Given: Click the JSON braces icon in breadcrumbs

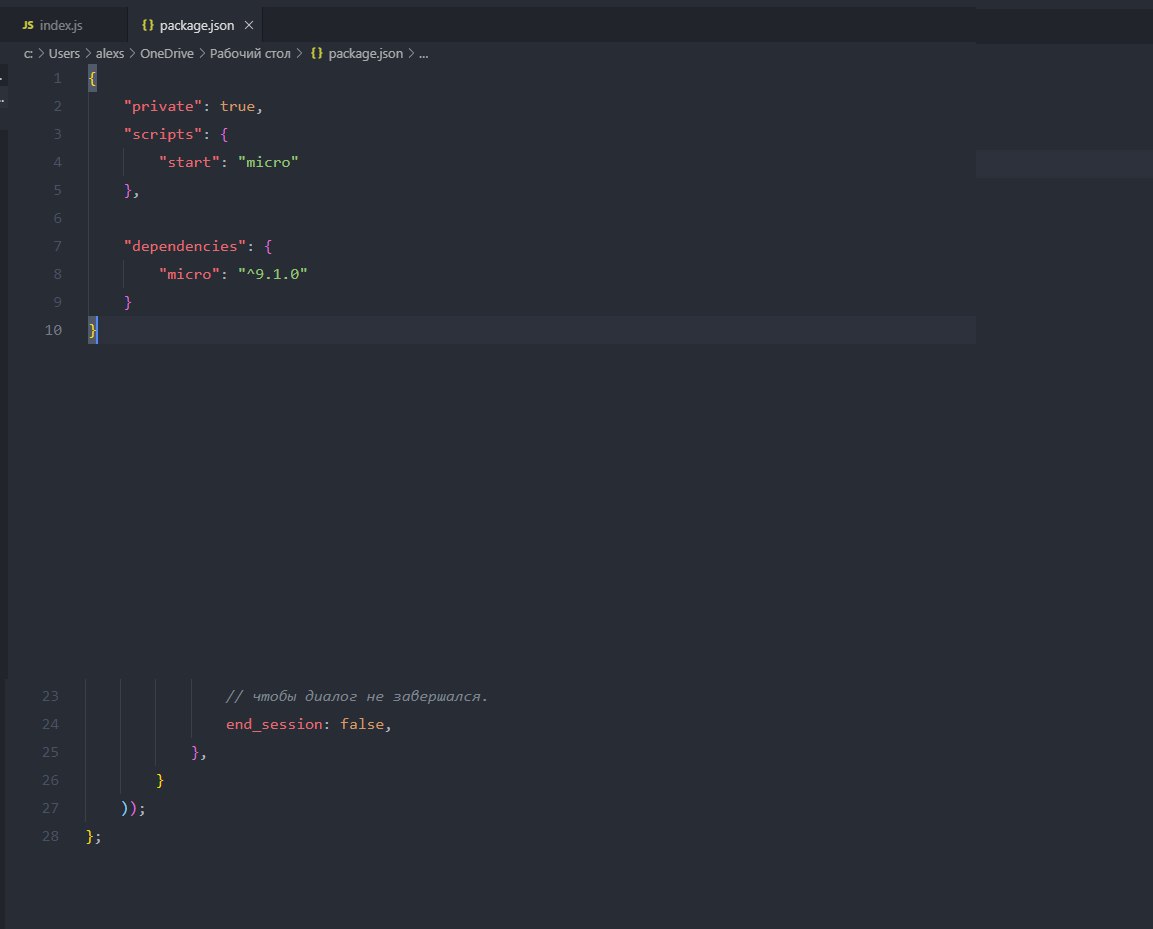Looking at the screenshot, I should (x=317, y=54).
